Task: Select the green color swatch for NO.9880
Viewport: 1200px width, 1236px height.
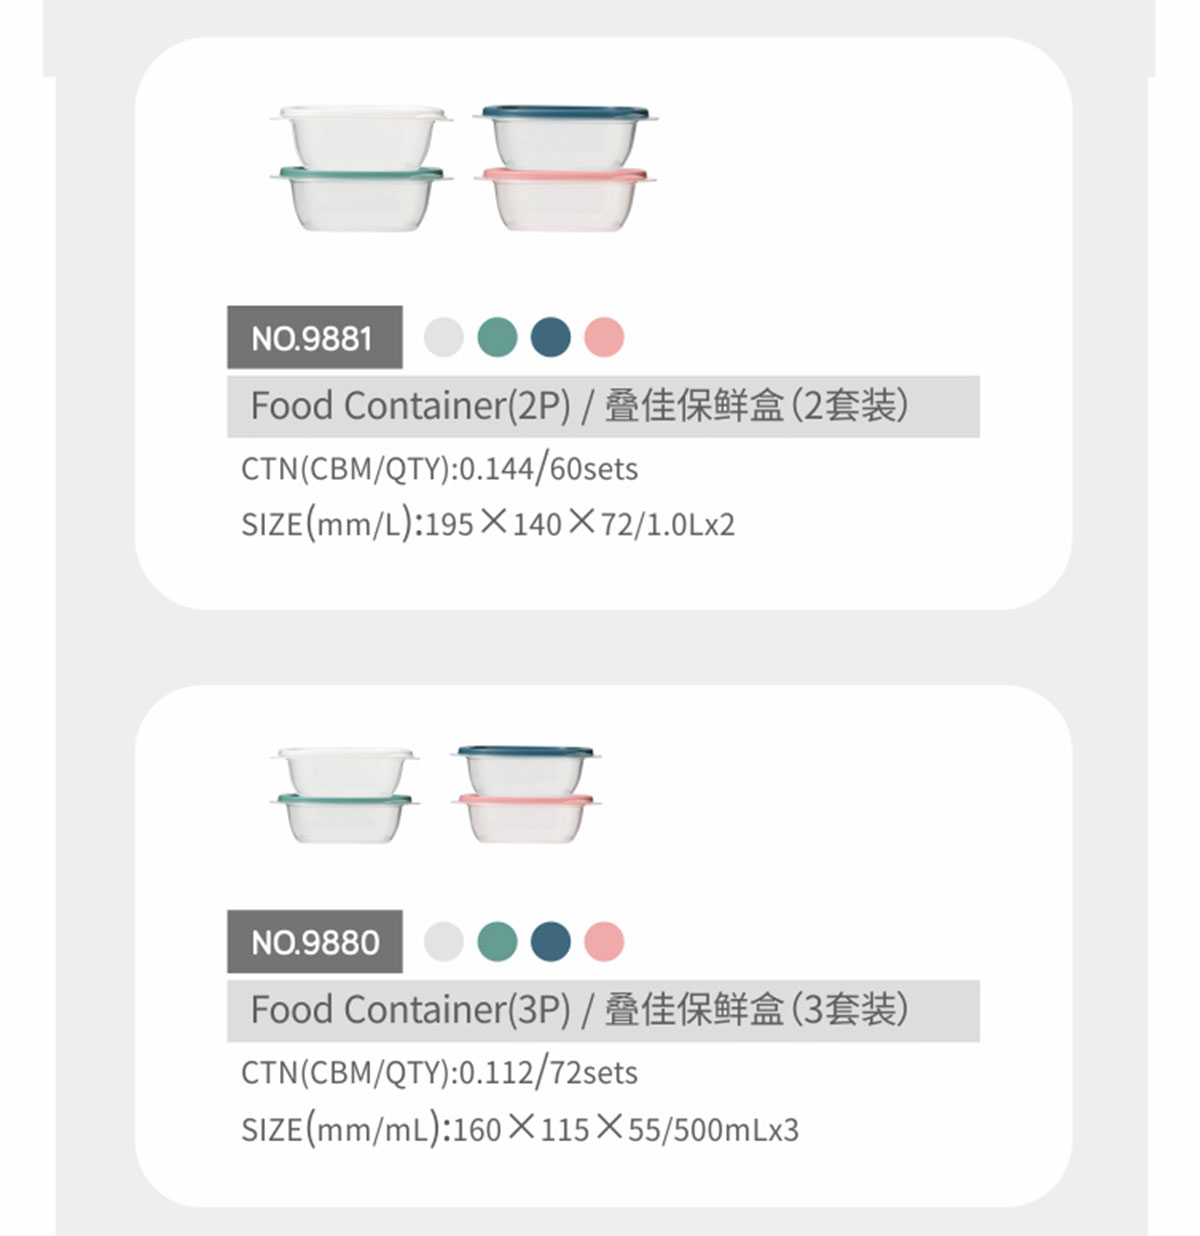Action: coord(497,941)
